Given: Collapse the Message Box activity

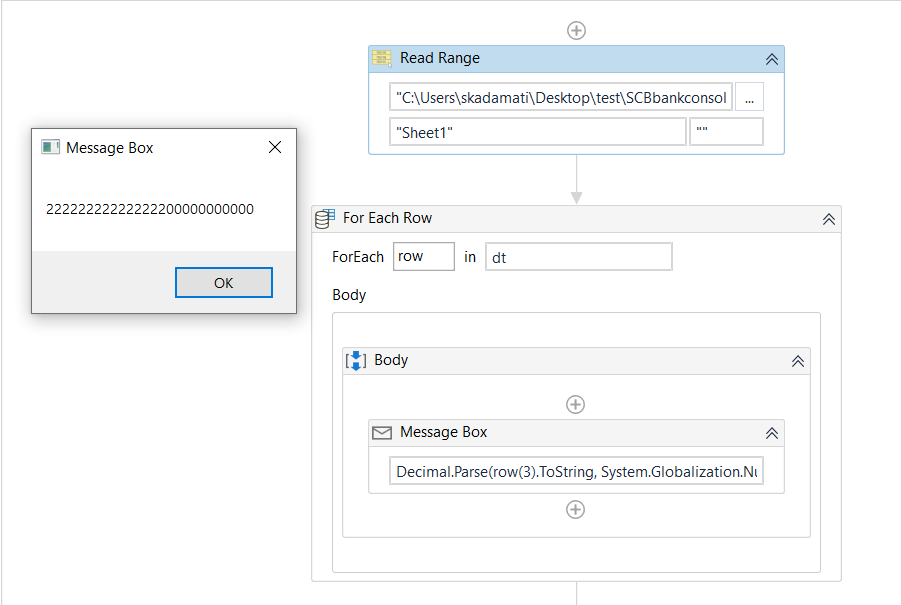Looking at the screenshot, I should pos(771,433).
